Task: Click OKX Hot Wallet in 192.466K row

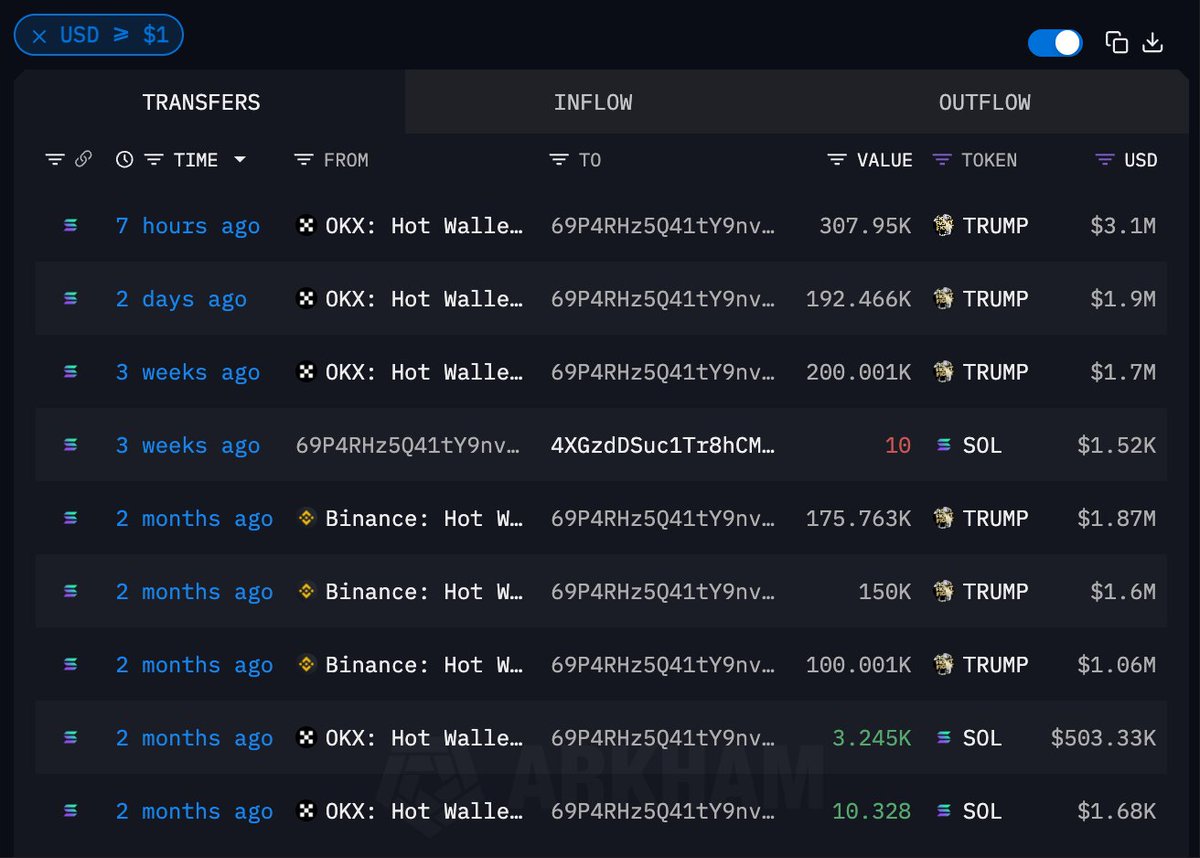Action: pyautogui.click(x=424, y=299)
